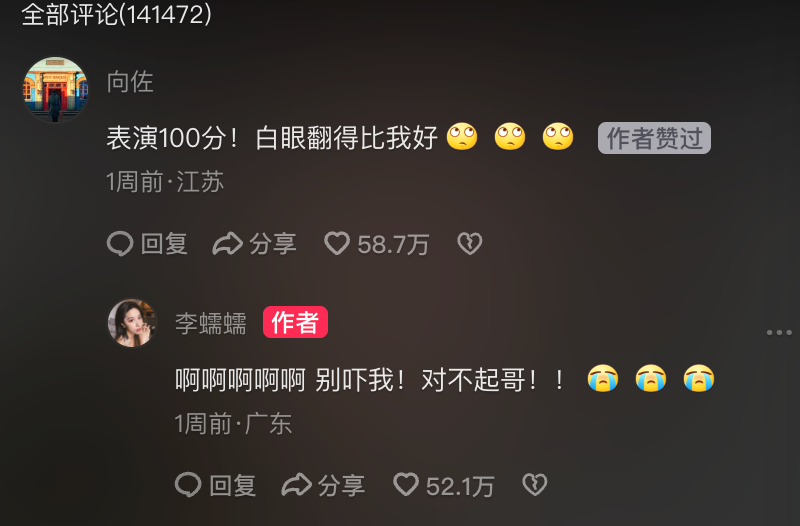The height and width of the screenshot is (526, 800).
Task: Click the 回复 text under 向佐's comment
Action: coord(164,243)
